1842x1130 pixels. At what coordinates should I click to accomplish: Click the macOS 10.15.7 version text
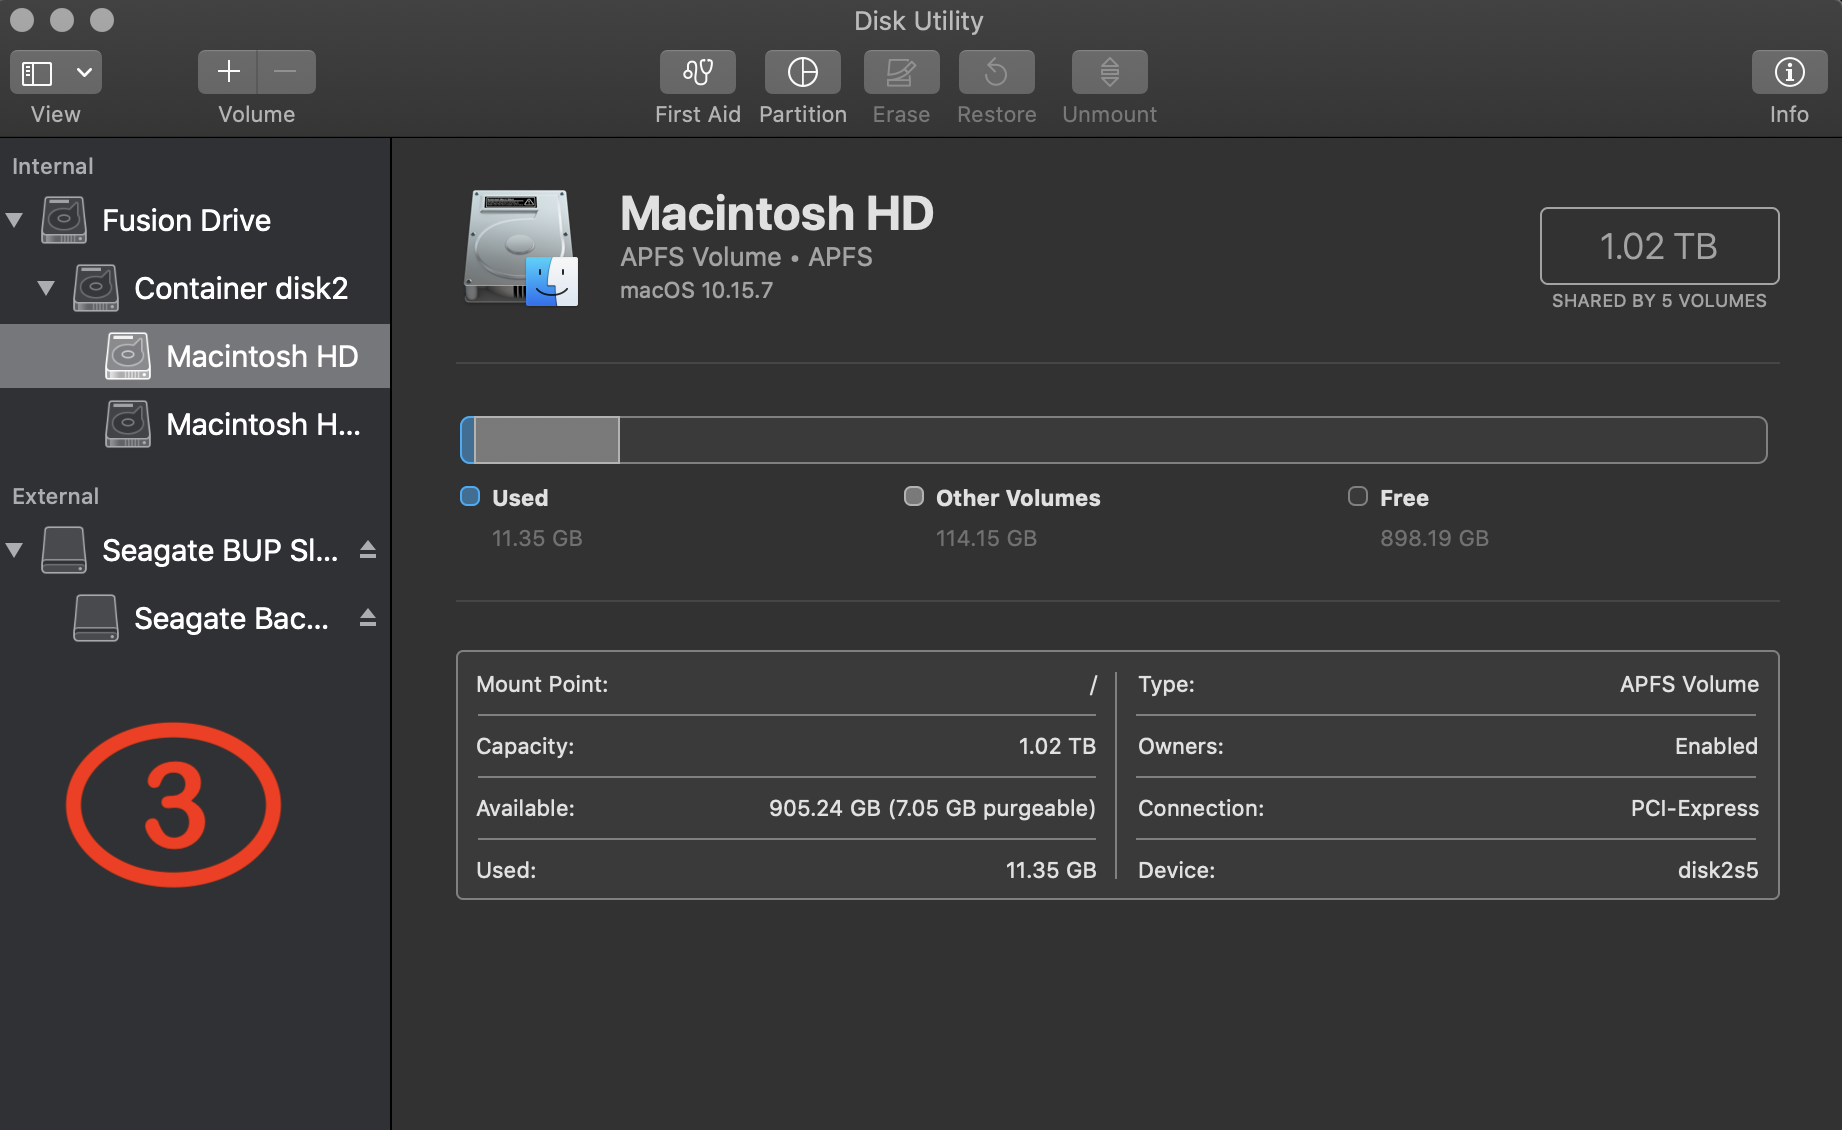pos(696,290)
